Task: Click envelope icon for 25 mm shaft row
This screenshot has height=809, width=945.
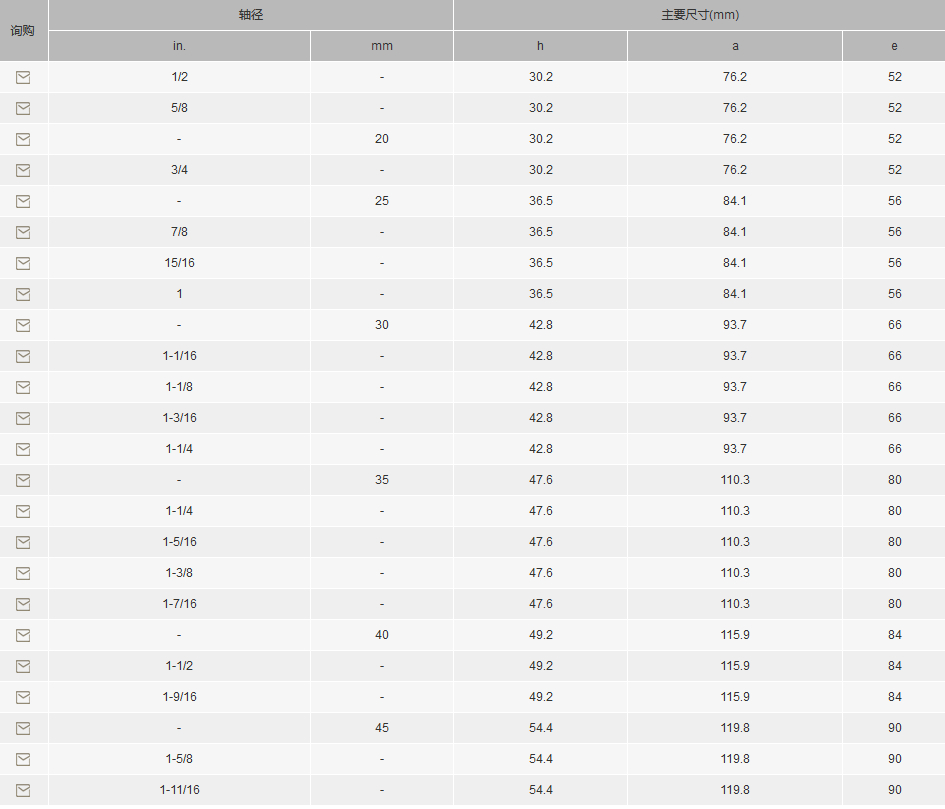Action: coord(23,201)
